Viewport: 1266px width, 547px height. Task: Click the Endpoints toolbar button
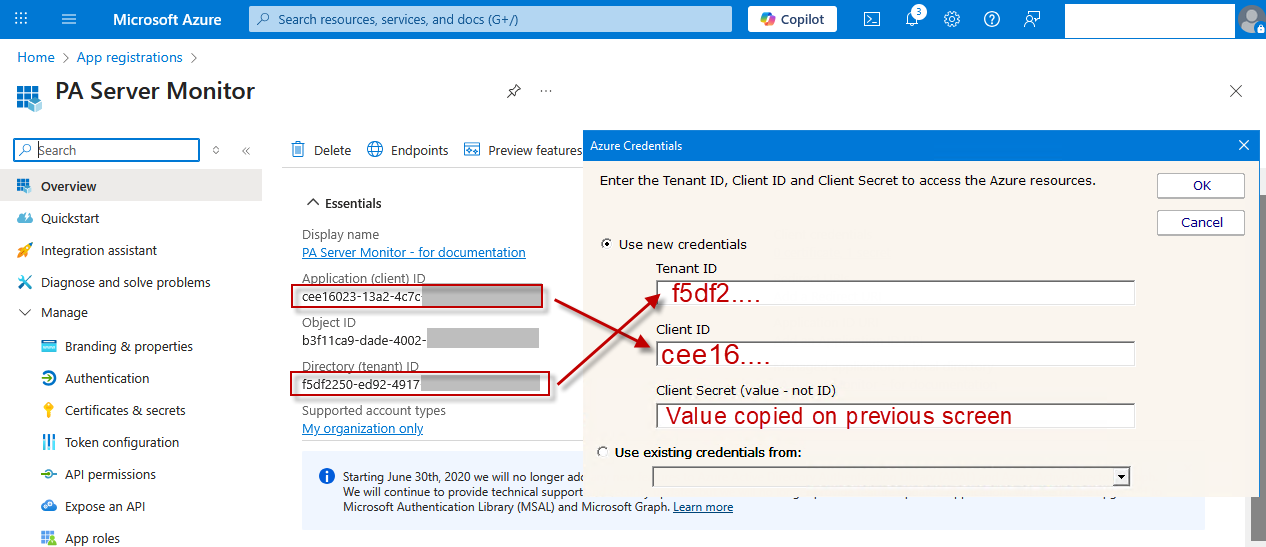click(x=408, y=150)
